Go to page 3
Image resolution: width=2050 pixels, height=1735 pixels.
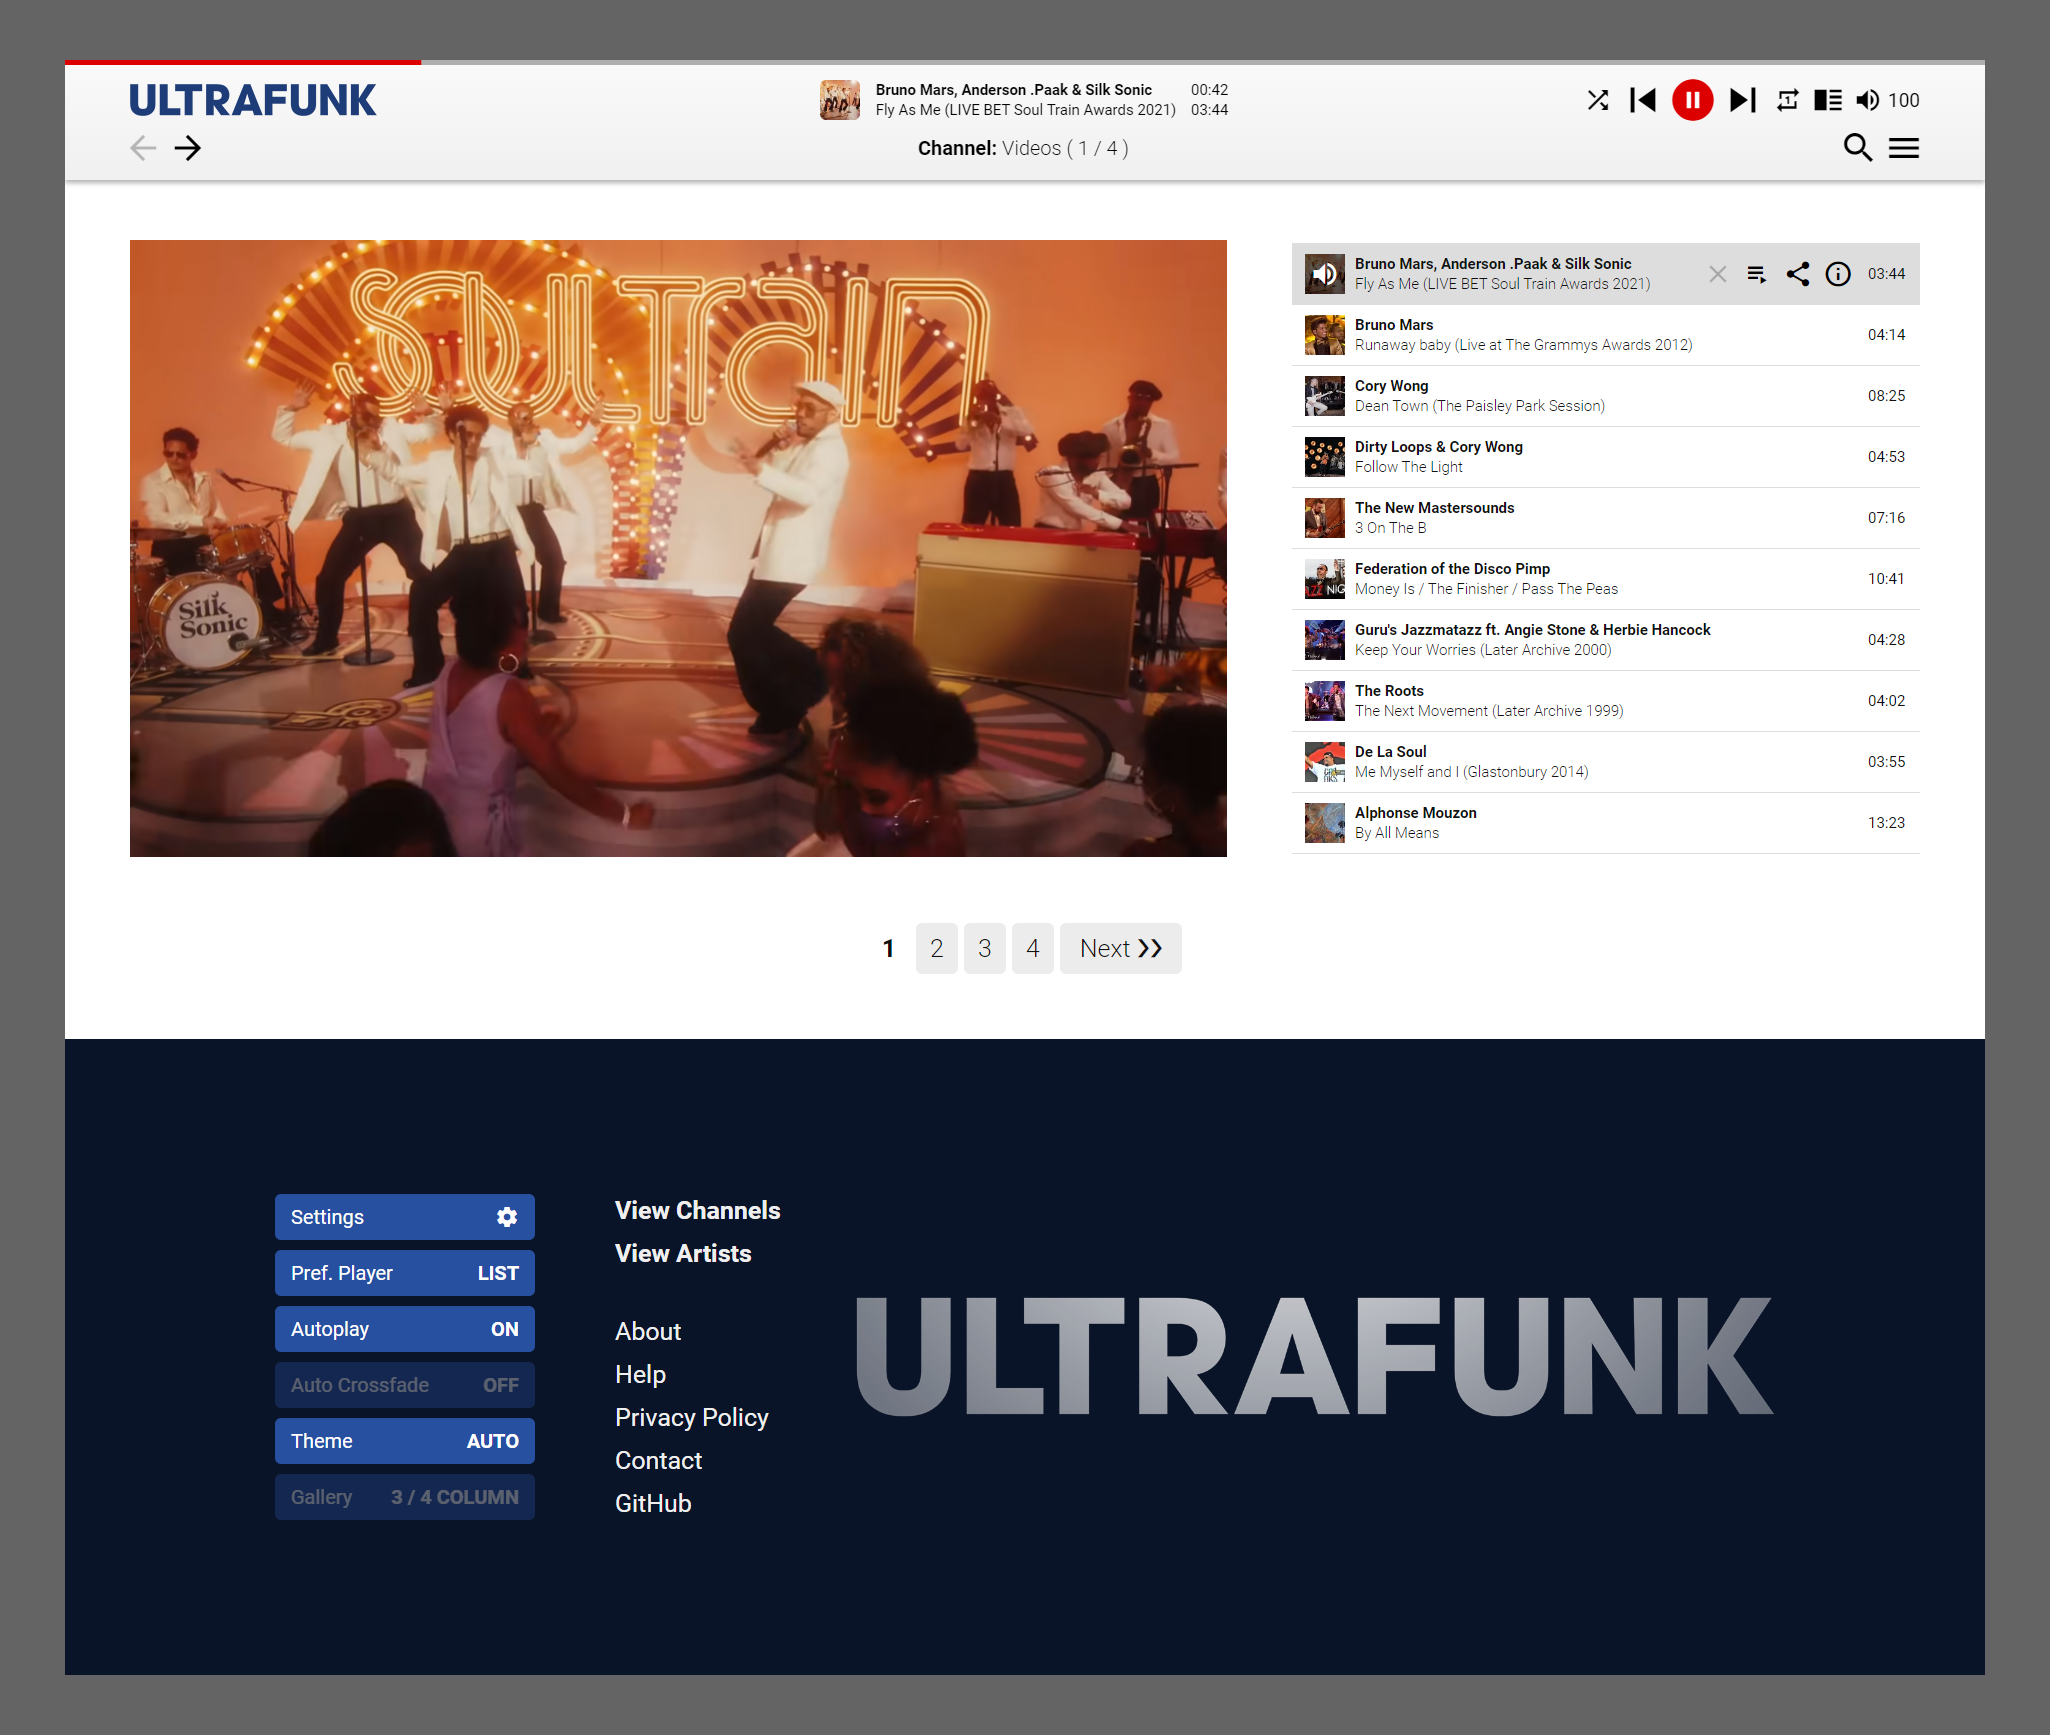pos(985,948)
